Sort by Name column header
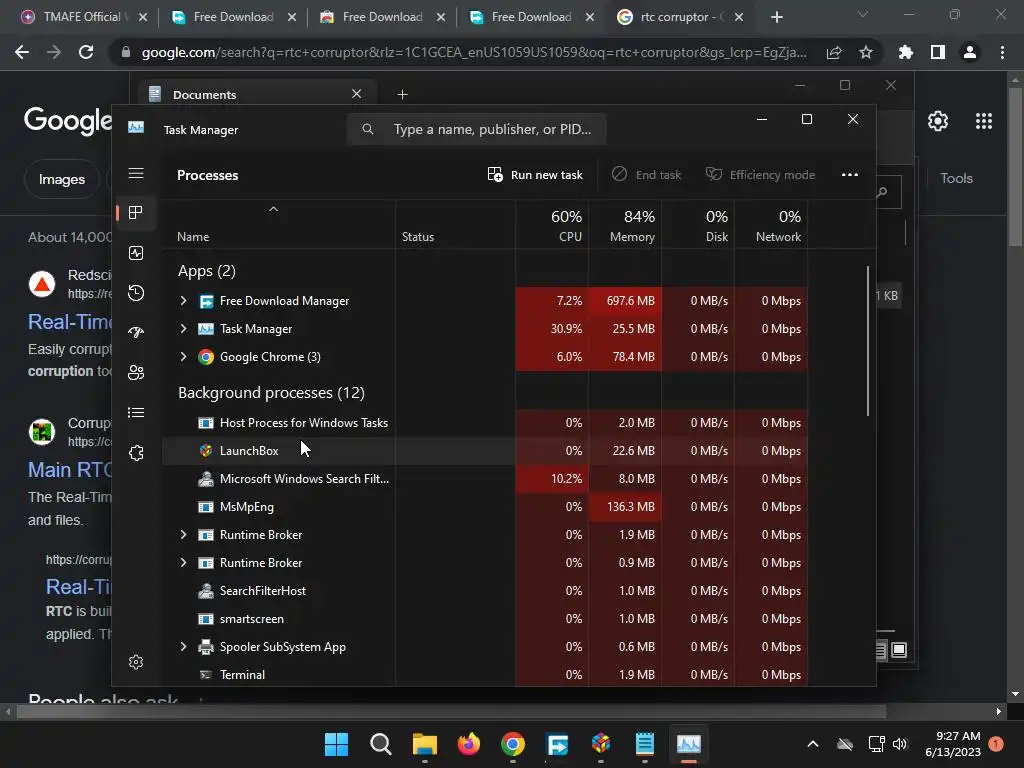 click(278, 225)
